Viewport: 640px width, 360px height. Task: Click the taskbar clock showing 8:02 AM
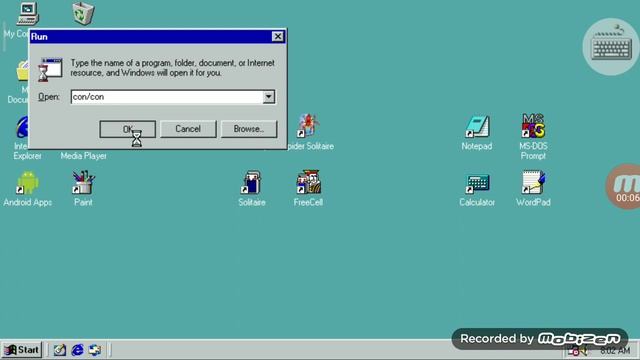point(615,351)
